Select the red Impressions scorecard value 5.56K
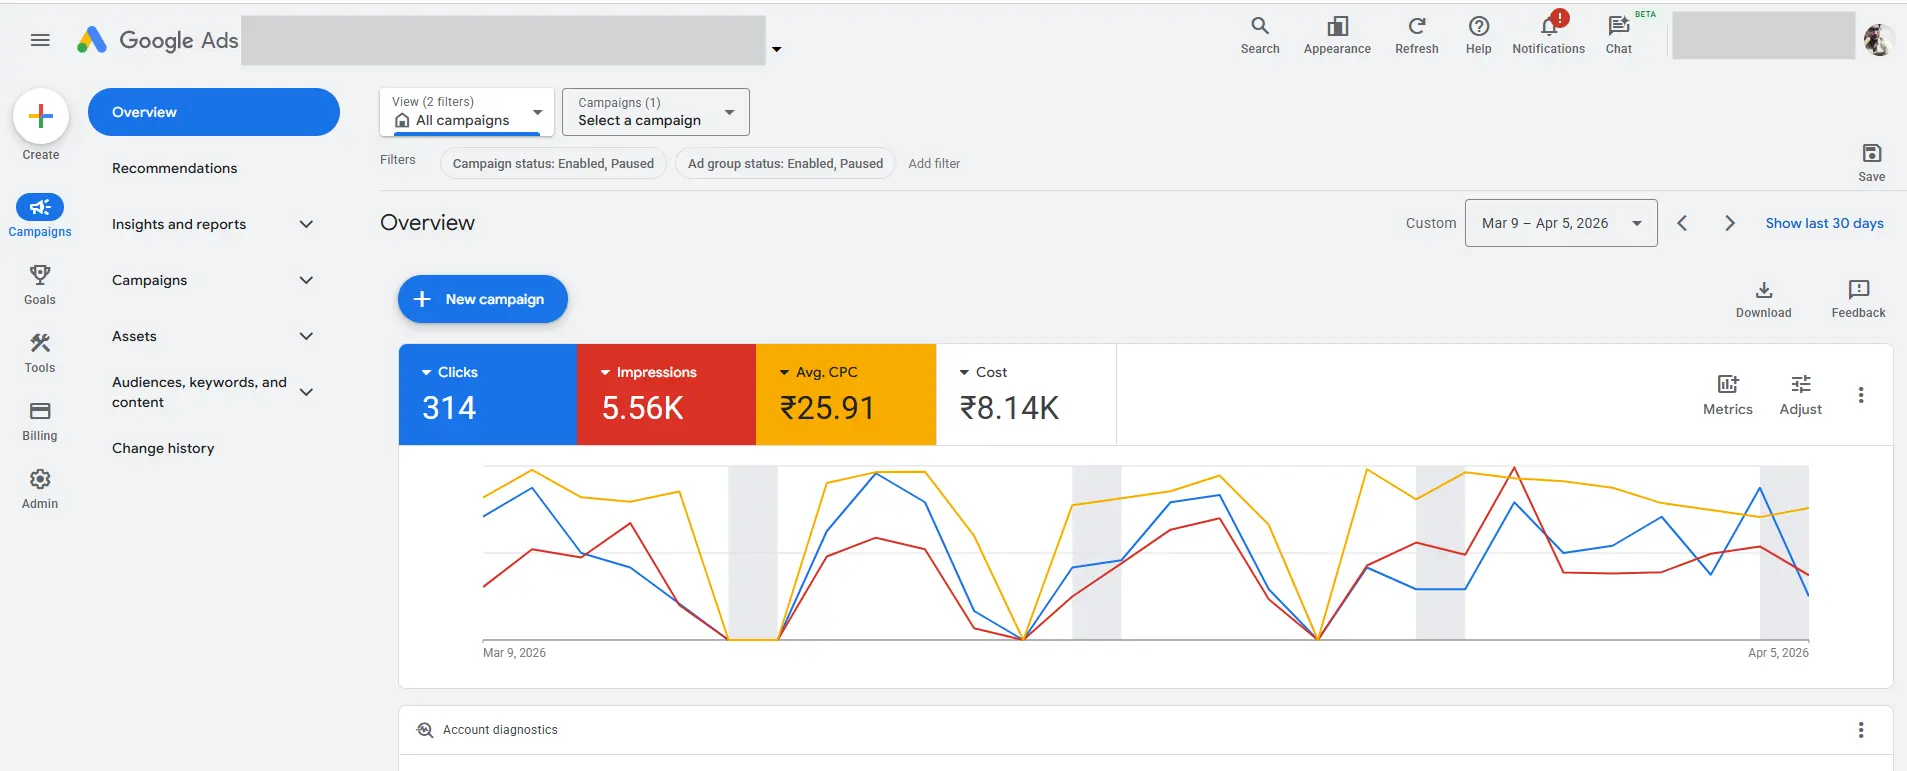Screen dimensions: 1907x771 643,408
